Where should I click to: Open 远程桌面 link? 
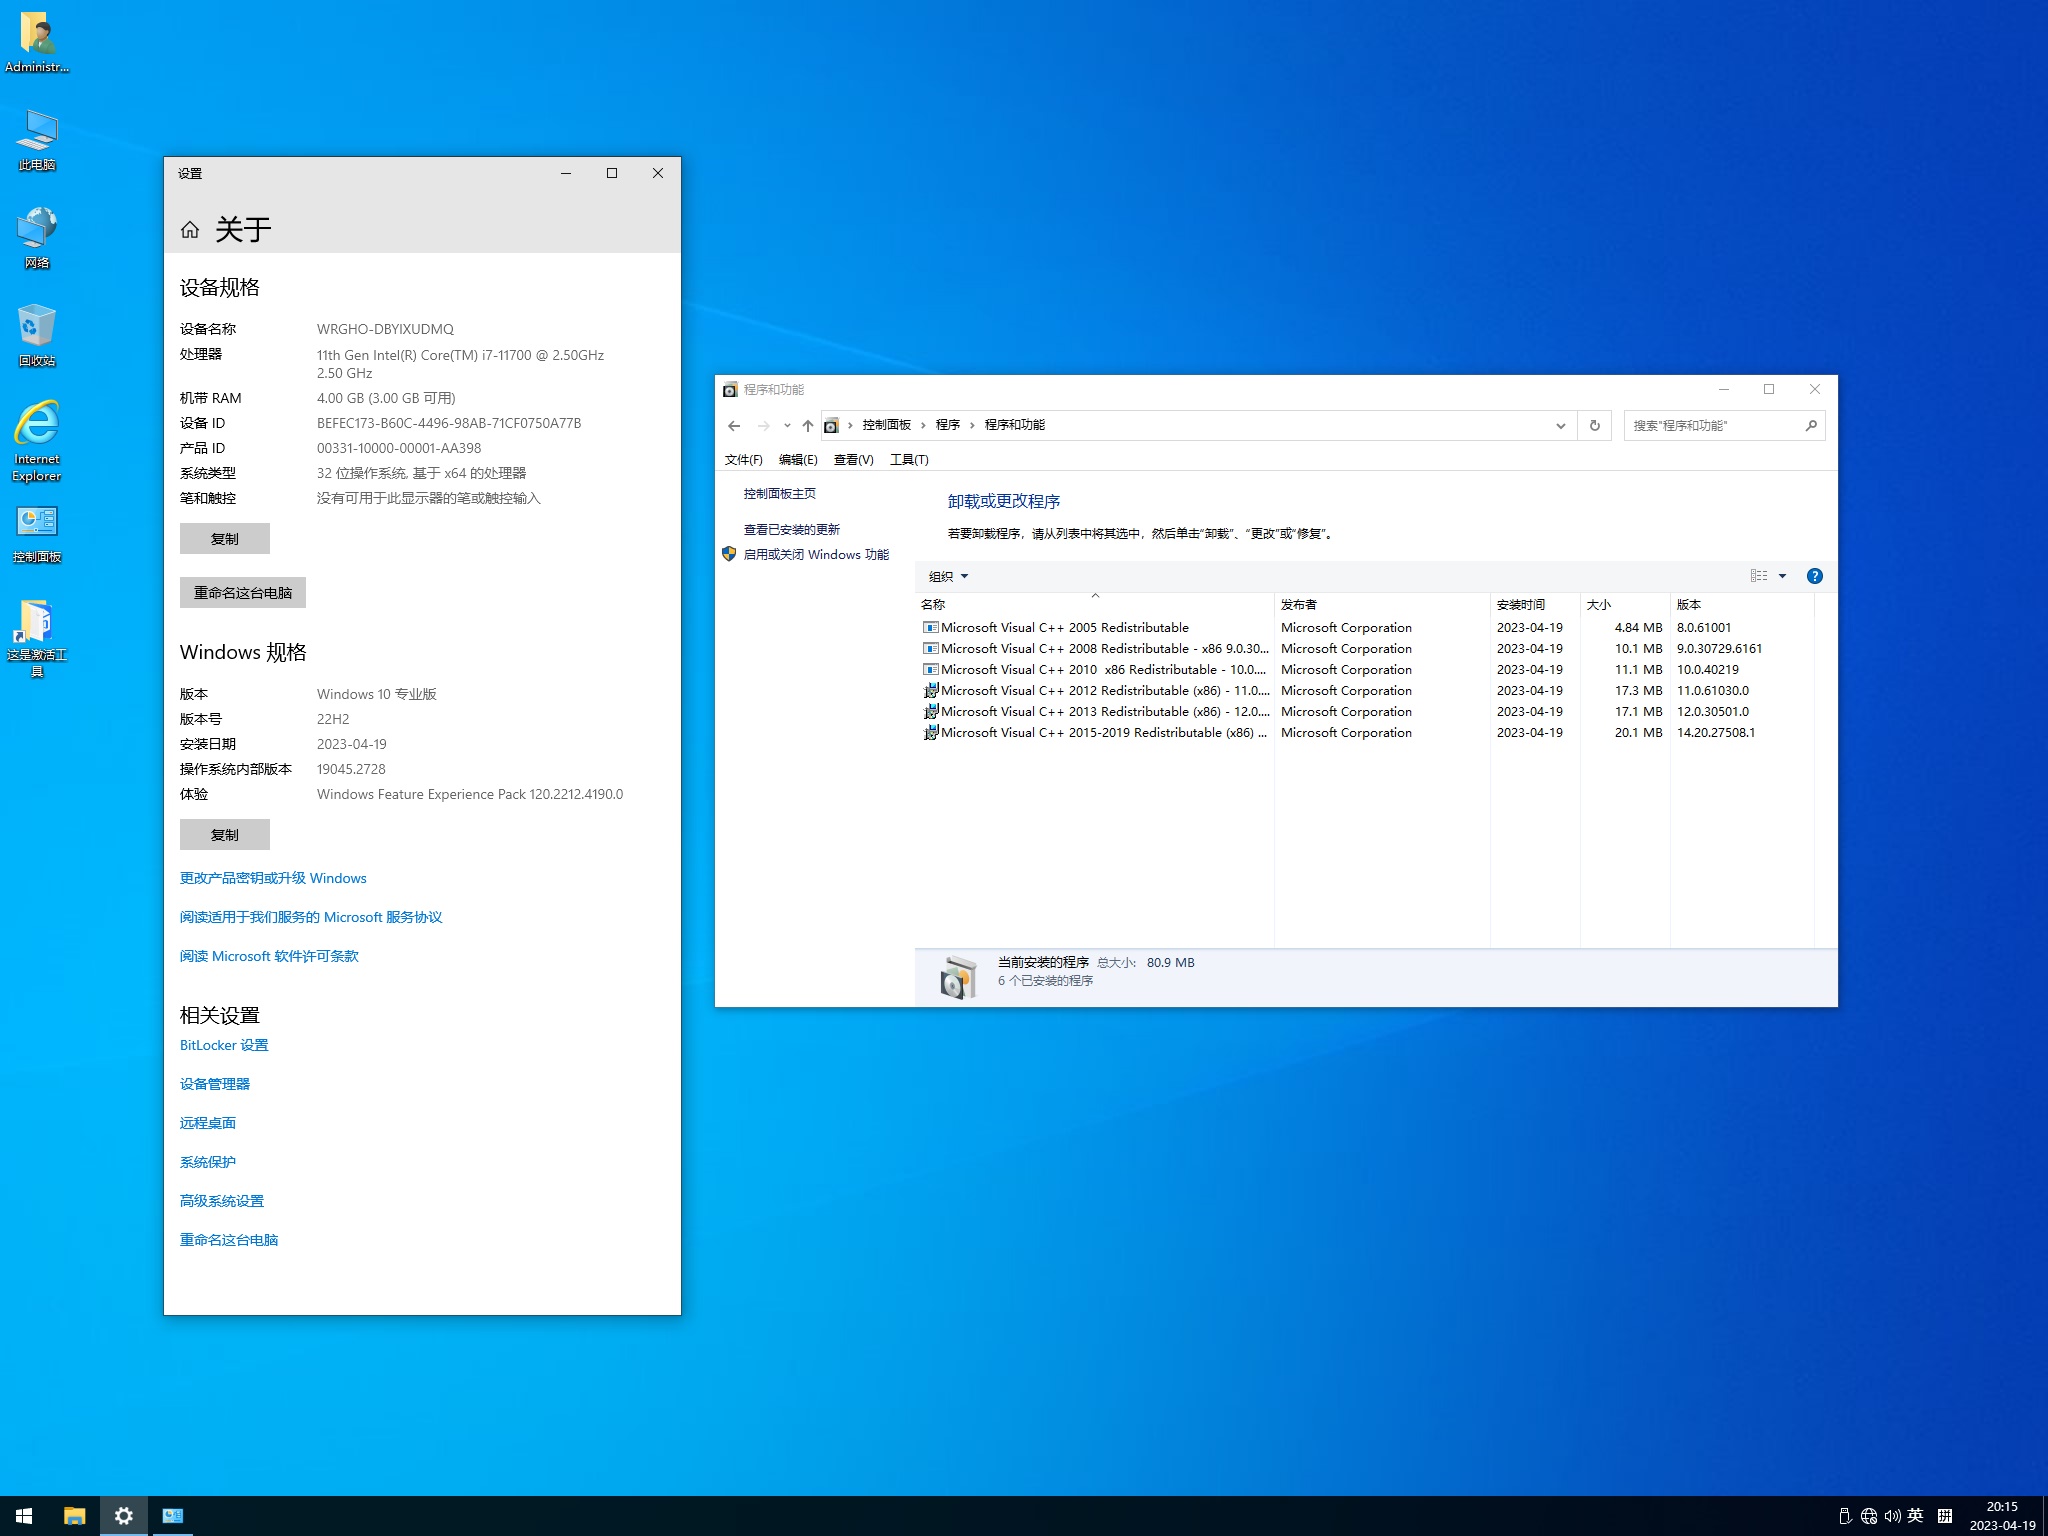click(208, 1123)
